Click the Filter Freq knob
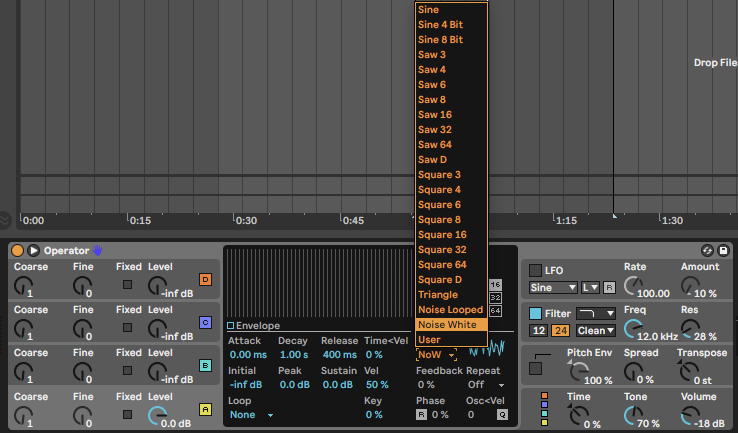Viewport: 738px width, 433px height. pyautogui.click(x=633, y=329)
